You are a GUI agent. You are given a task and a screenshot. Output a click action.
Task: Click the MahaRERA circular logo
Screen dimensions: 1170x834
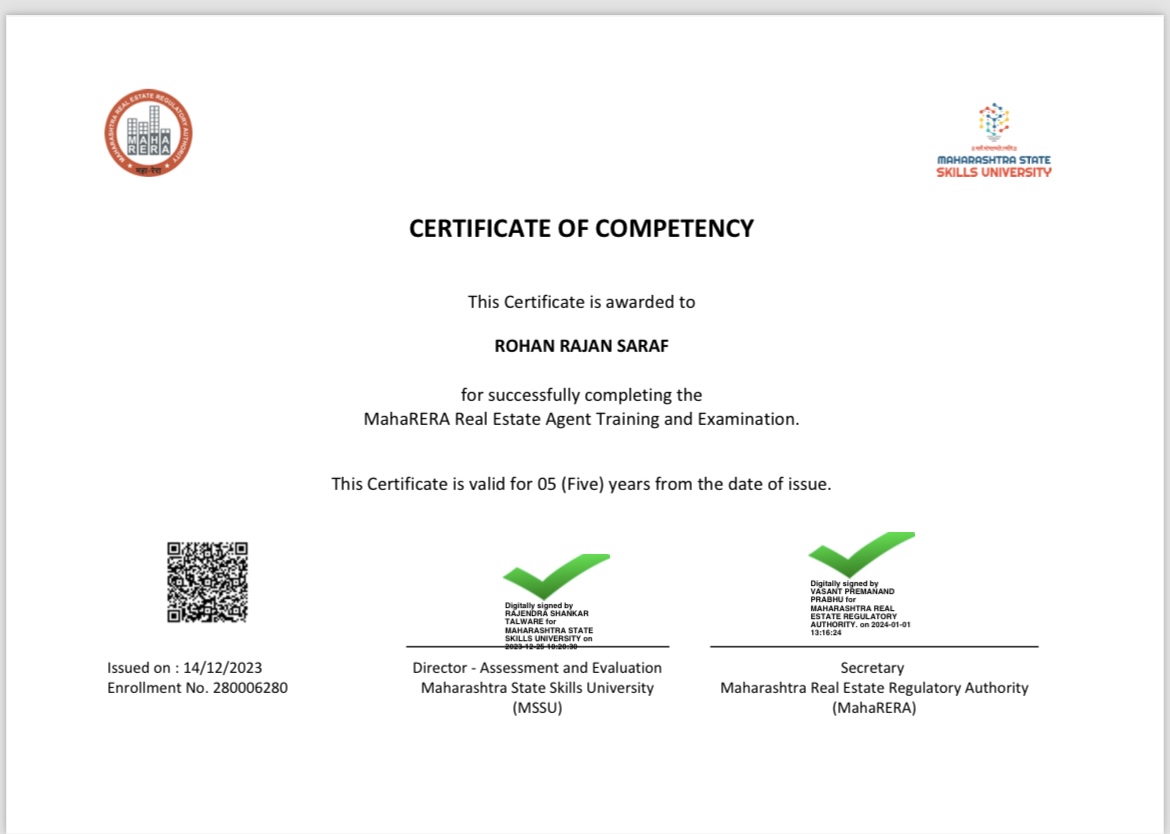tap(148, 133)
